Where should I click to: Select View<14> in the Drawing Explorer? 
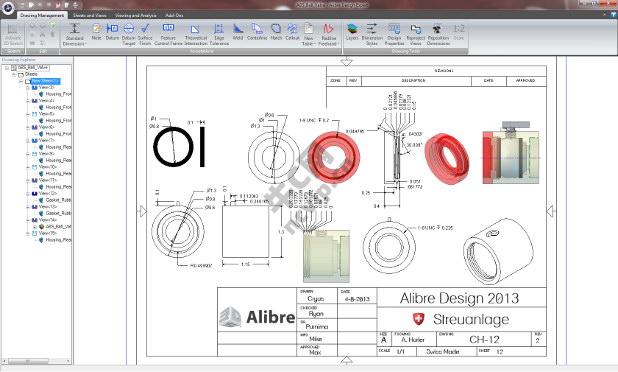pos(48,220)
